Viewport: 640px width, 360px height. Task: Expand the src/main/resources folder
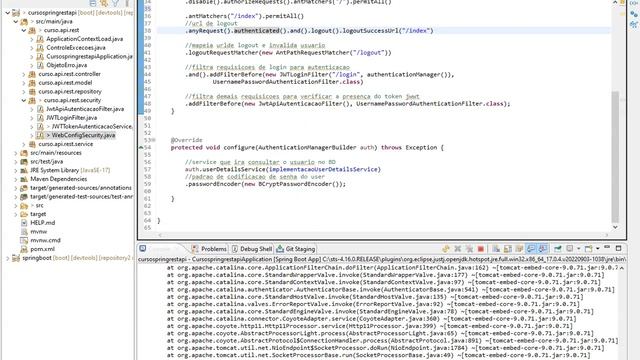click(x=16, y=153)
